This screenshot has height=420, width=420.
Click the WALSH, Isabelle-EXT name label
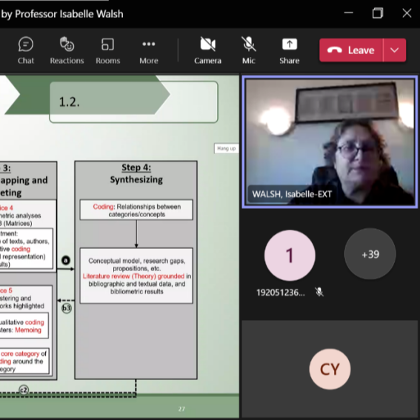pyautogui.click(x=292, y=194)
